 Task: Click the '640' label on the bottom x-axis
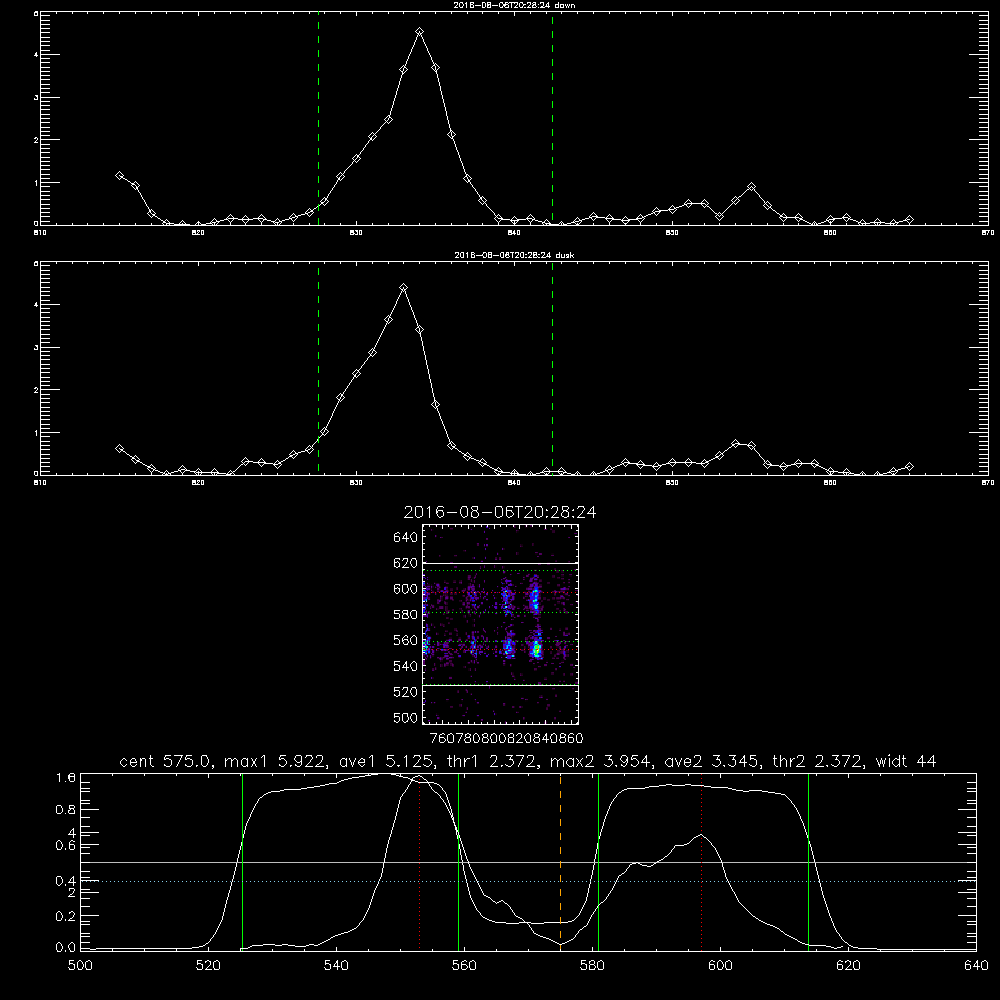[976, 966]
